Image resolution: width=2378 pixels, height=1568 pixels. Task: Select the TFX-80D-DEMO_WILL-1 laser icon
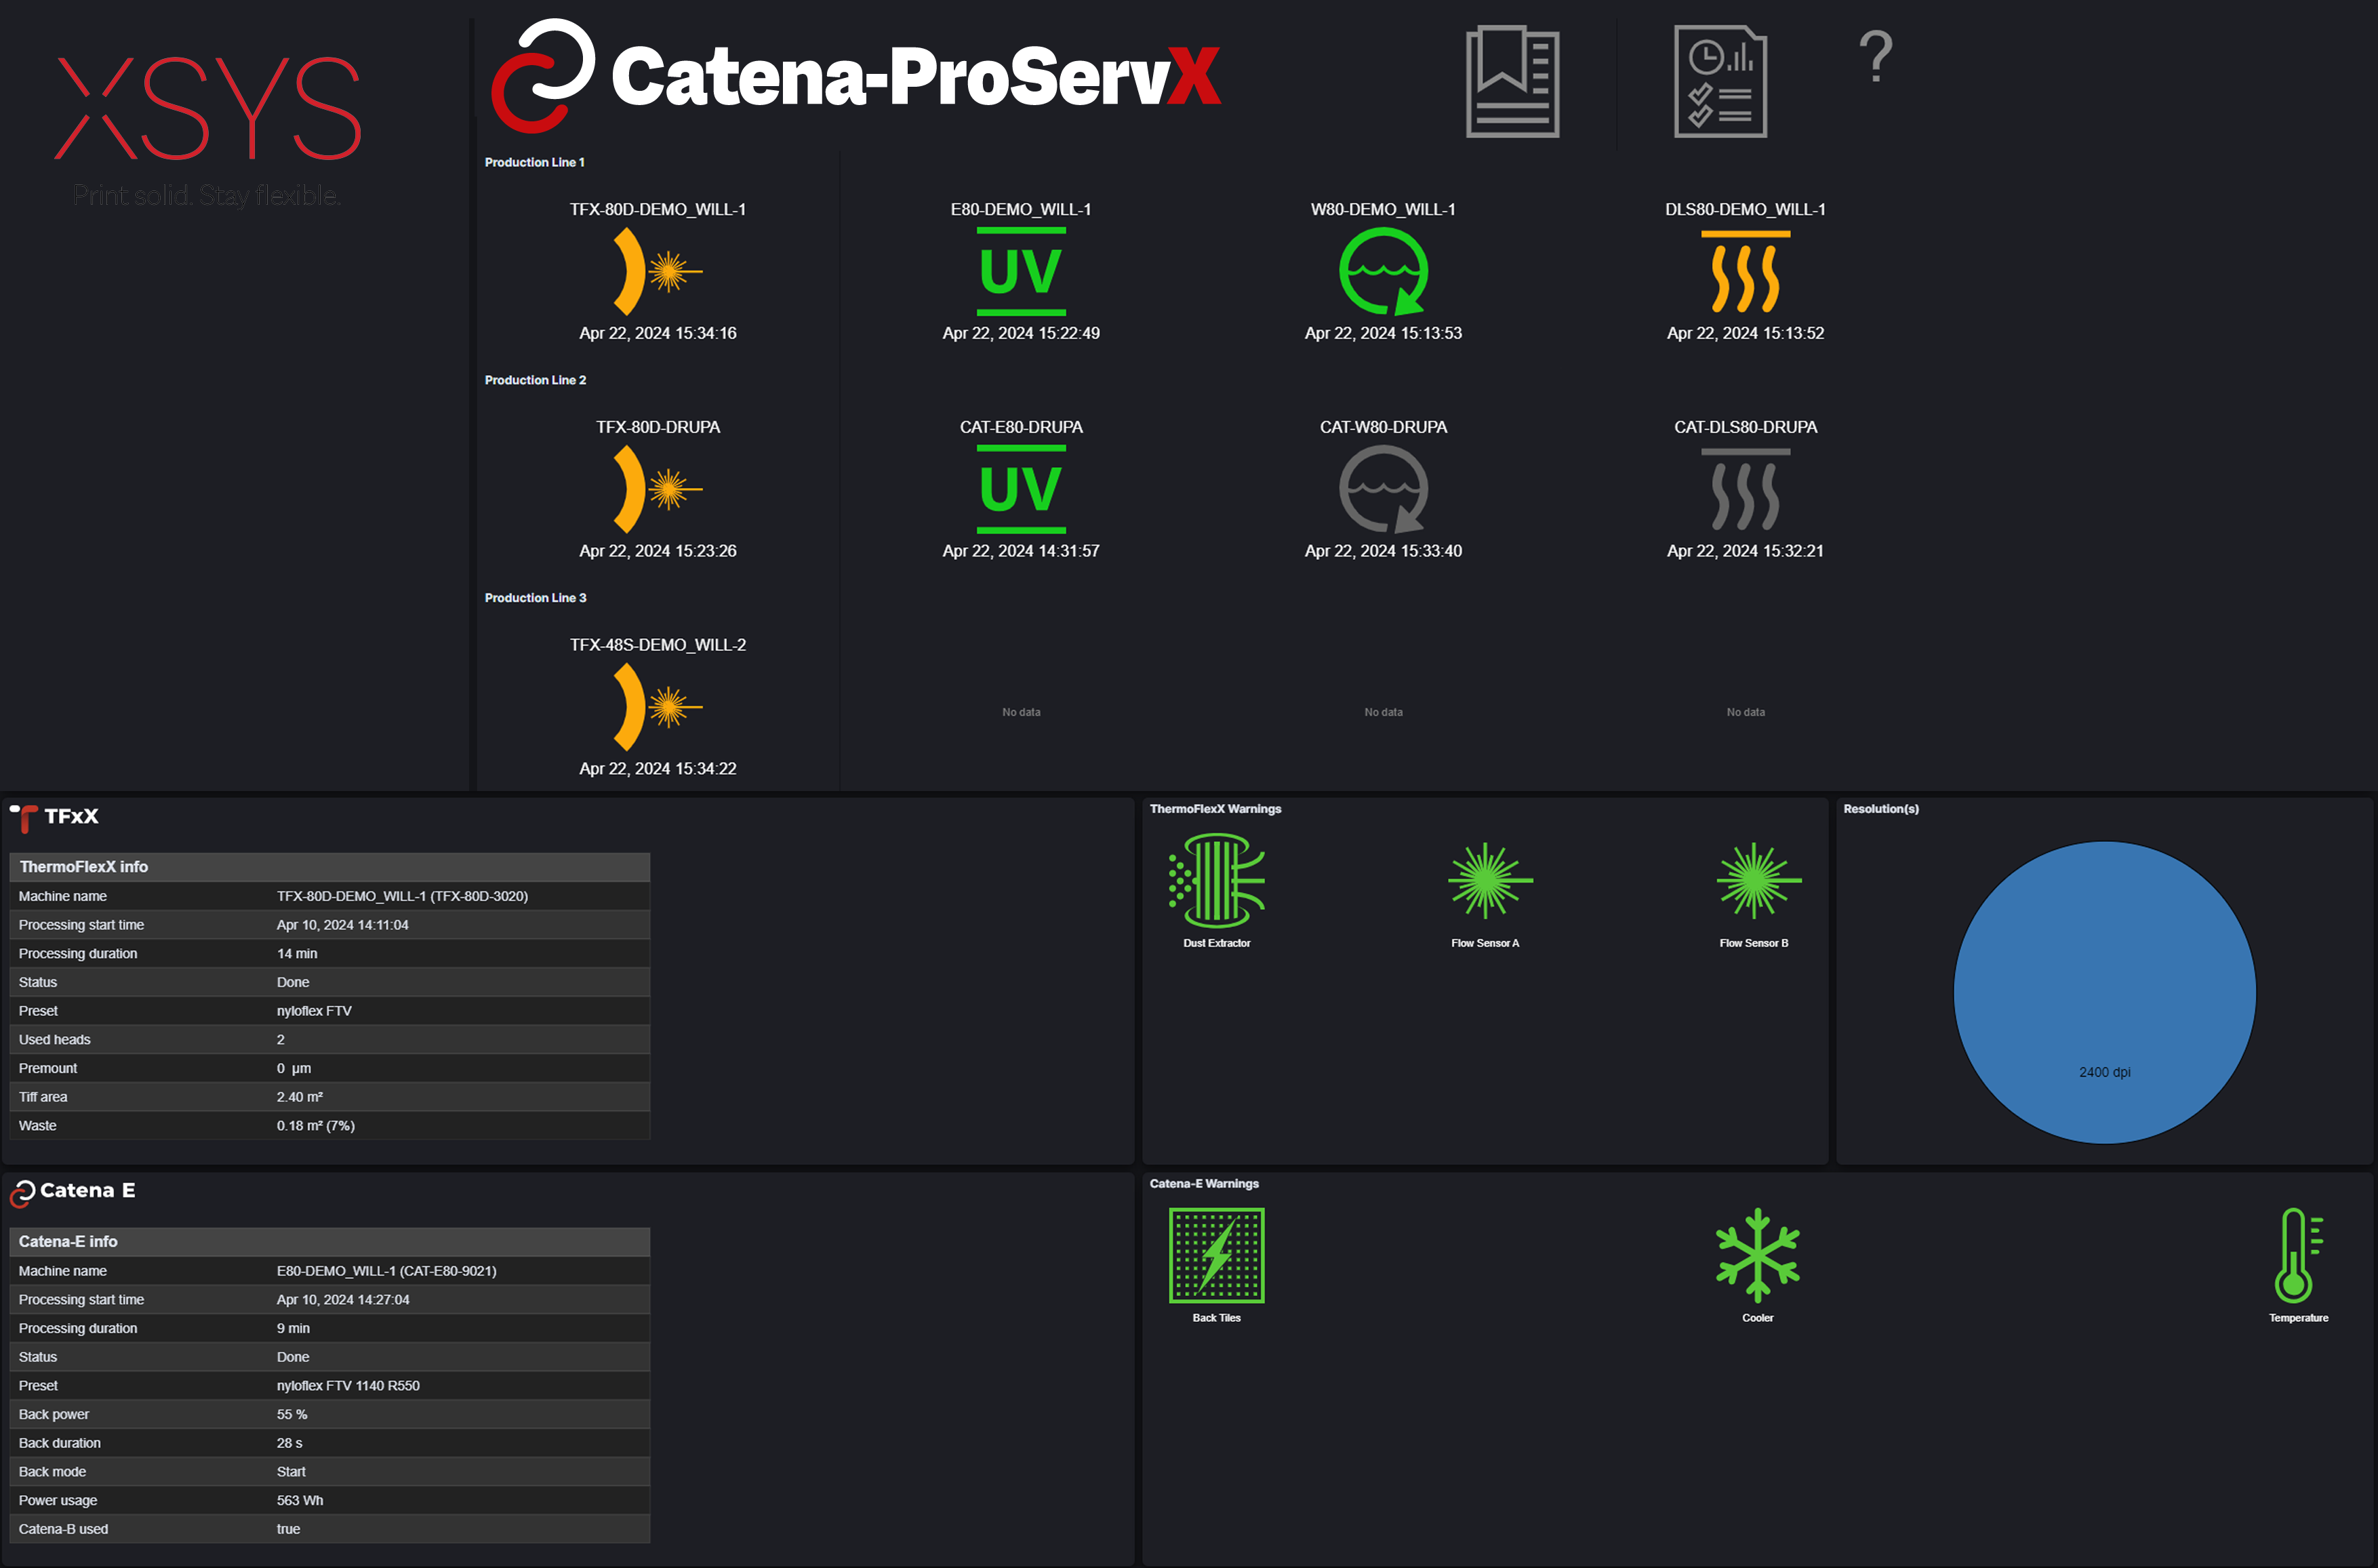pos(657,271)
